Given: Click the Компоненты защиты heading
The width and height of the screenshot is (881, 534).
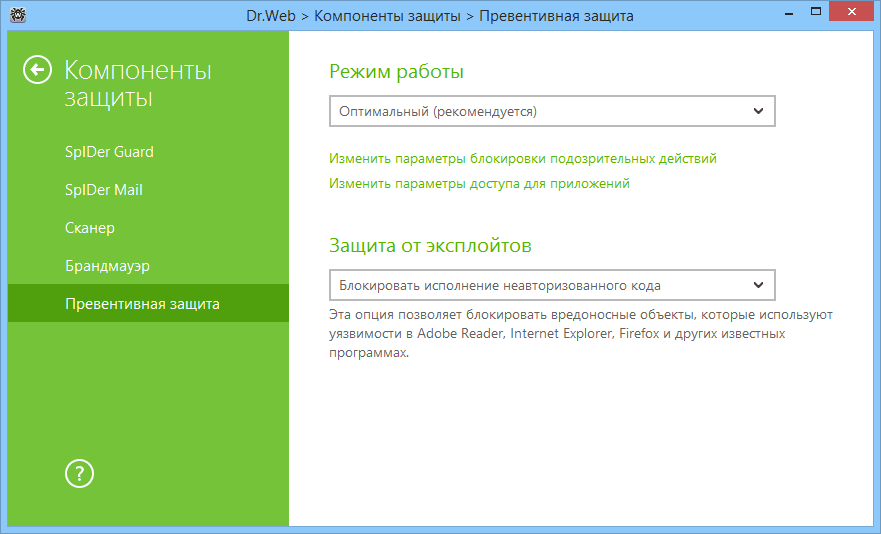Looking at the screenshot, I should [x=138, y=84].
